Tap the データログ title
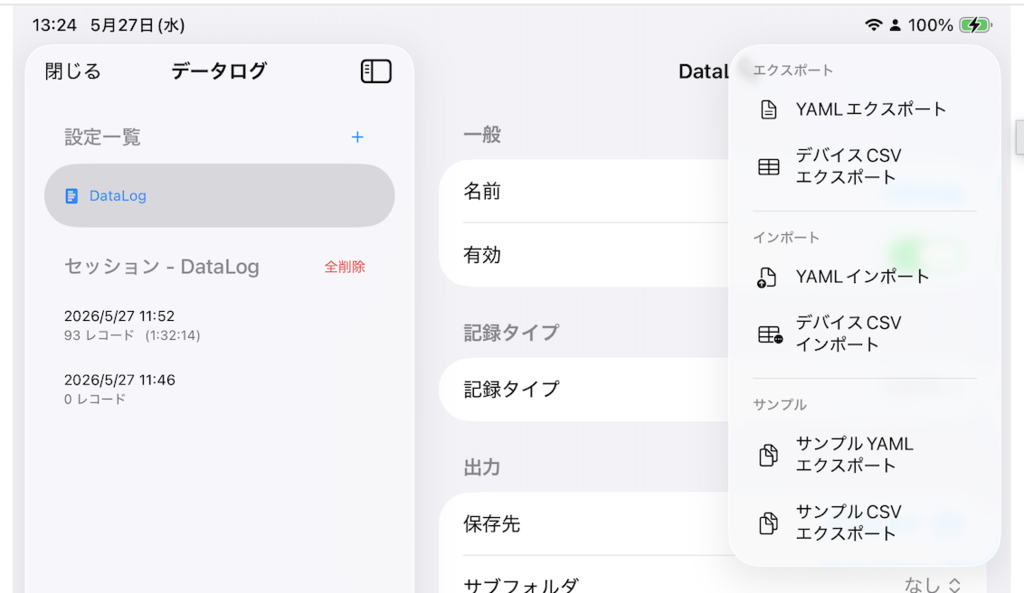Image resolution: width=1024 pixels, height=593 pixels. [219, 71]
